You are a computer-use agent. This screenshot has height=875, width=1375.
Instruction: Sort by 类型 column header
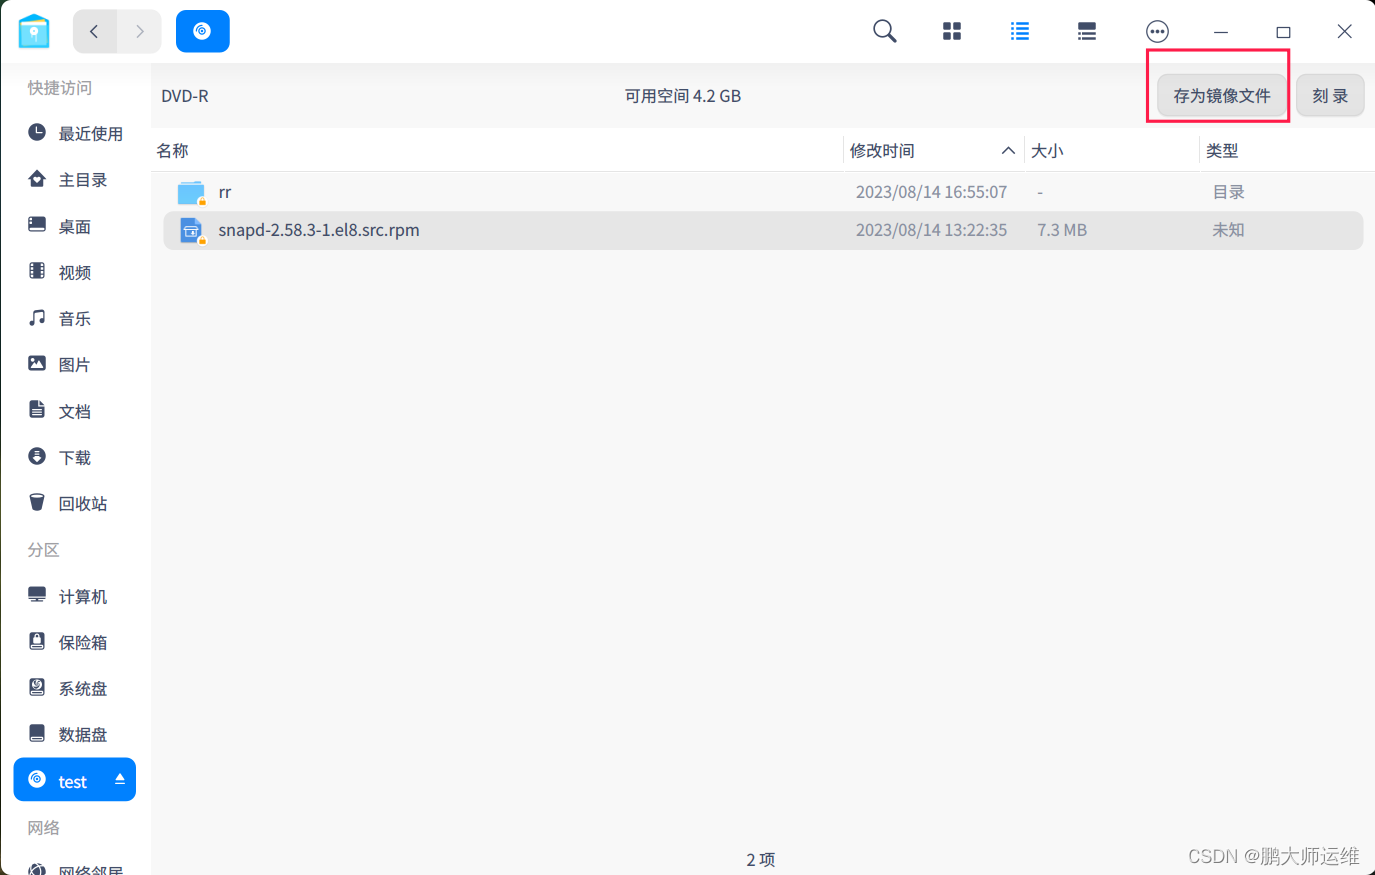tap(1222, 151)
